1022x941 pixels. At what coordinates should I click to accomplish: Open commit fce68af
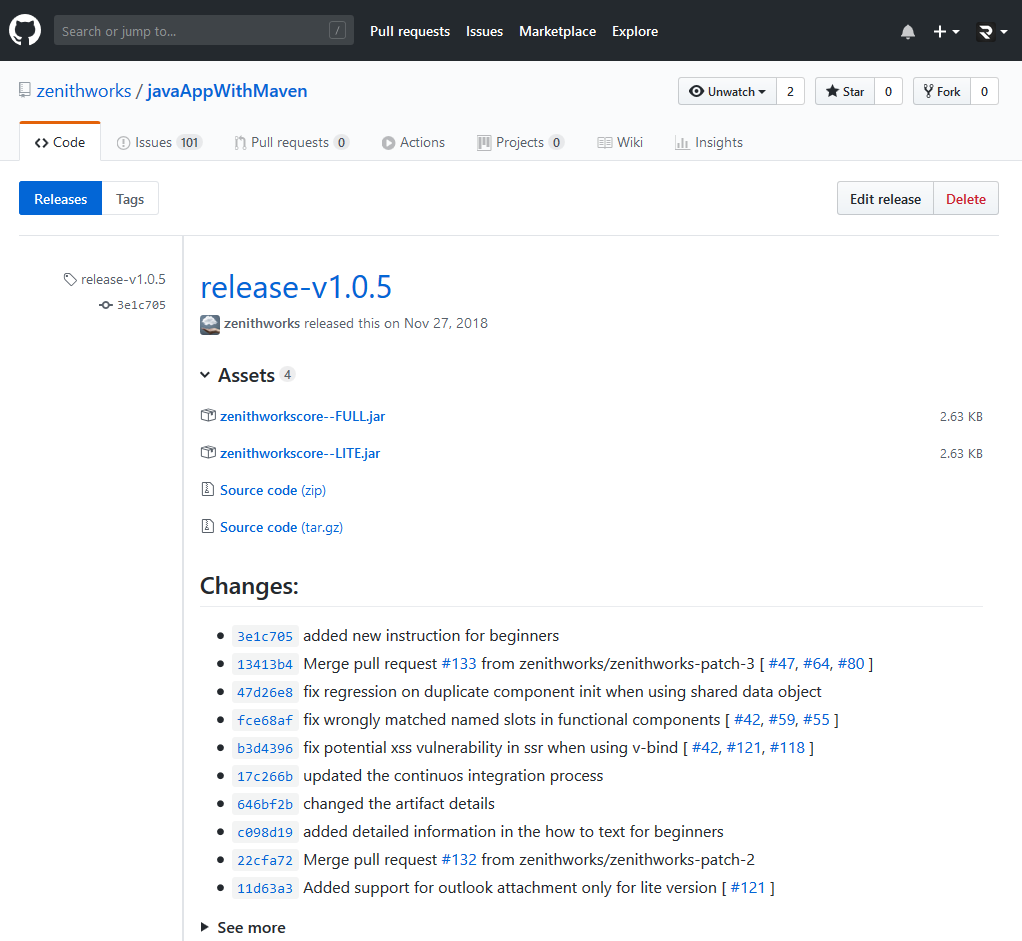tap(265, 720)
